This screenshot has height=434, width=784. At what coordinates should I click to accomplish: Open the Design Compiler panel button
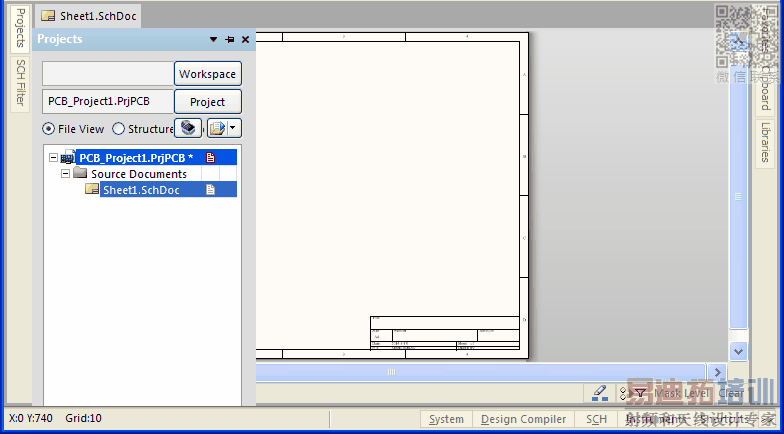tap(524, 419)
